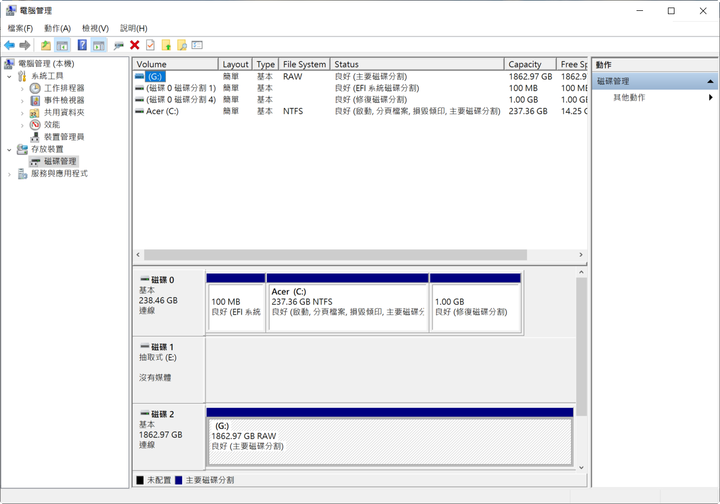
Task: Sort by the Capacity column header
Action: coord(530,64)
